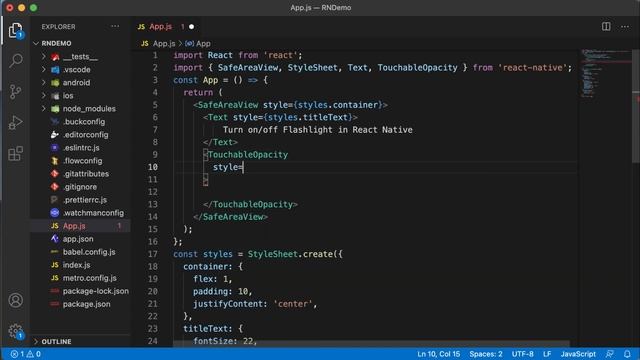Change language mode JavaScript
Viewport: 640px width, 360px height.
pyautogui.click(x=578, y=354)
